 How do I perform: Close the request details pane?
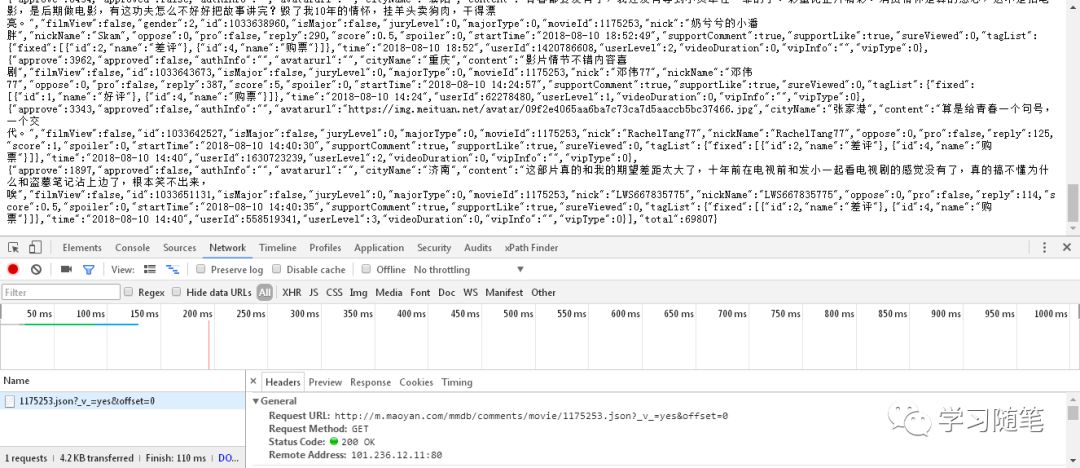(x=253, y=382)
